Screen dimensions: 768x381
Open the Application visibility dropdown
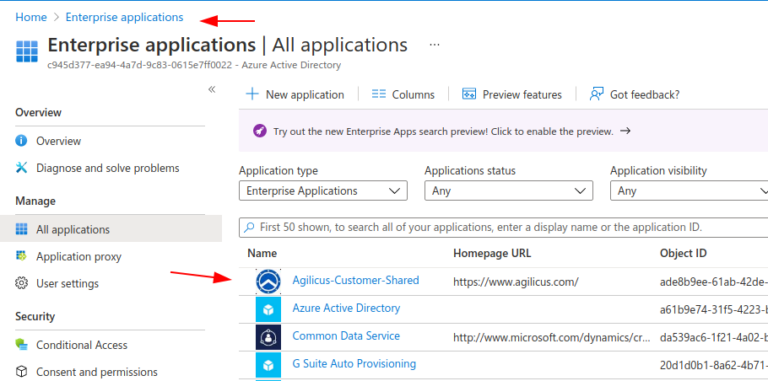click(689, 190)
